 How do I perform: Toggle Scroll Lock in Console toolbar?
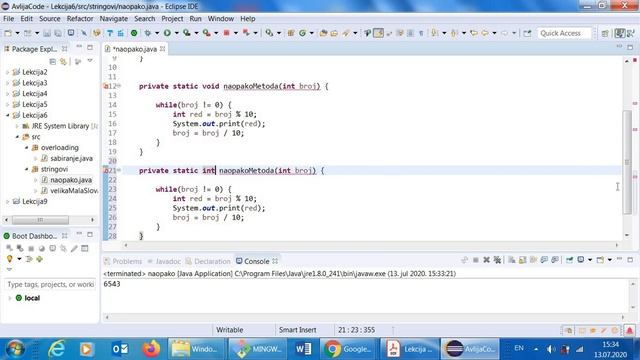[x=522, y=260]
